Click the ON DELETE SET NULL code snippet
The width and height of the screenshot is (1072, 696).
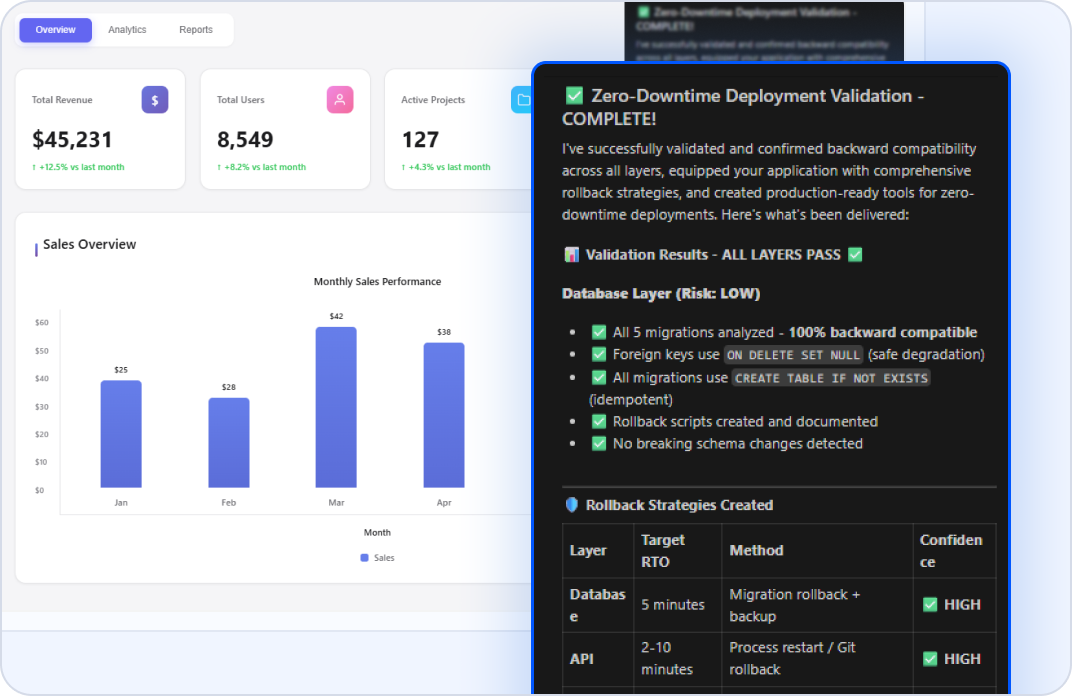(x=793, y=355)
